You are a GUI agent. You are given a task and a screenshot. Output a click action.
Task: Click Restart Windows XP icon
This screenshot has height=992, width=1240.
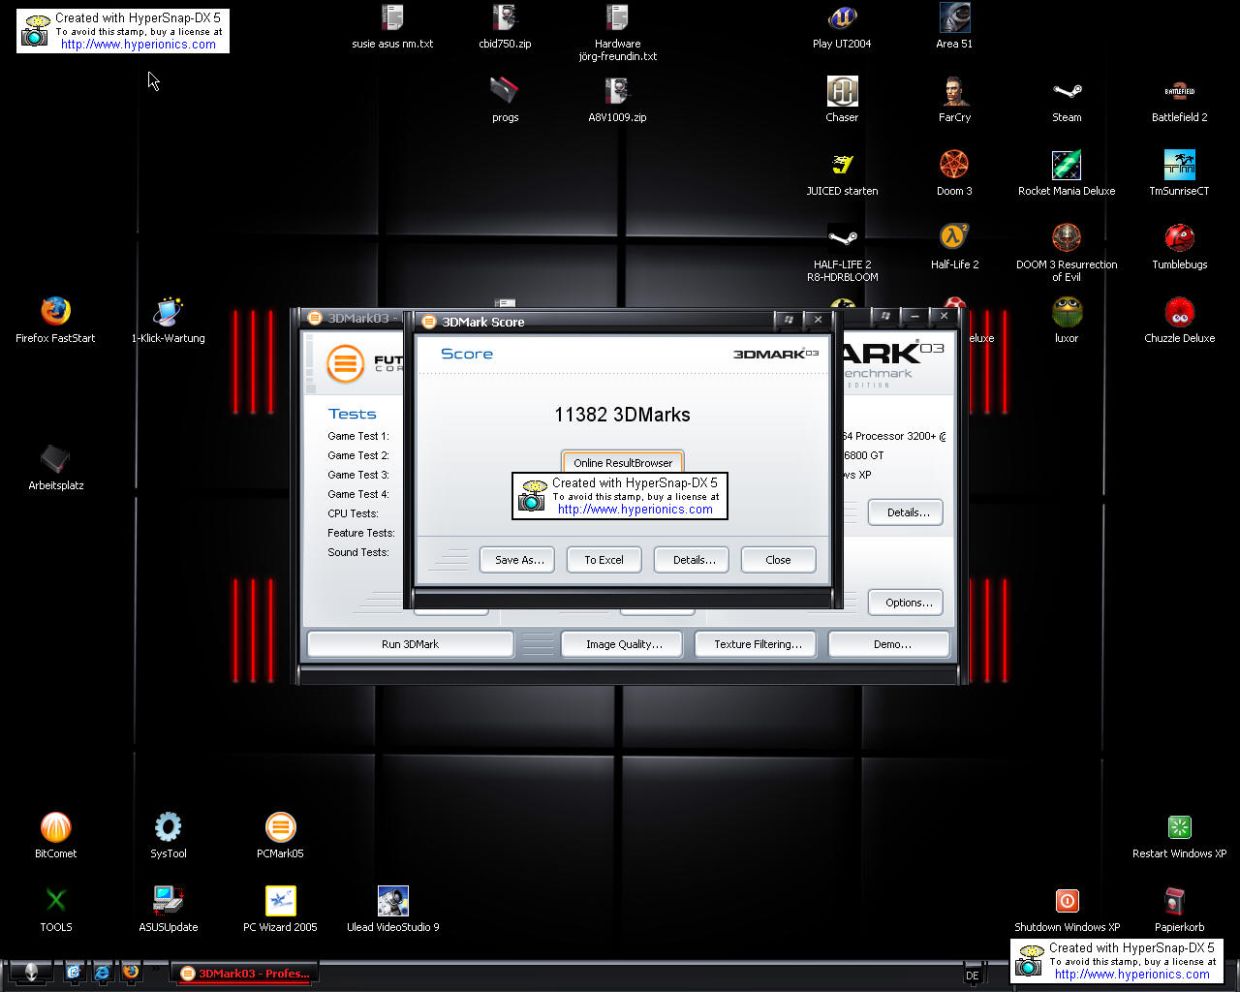tap(1179, 827)
